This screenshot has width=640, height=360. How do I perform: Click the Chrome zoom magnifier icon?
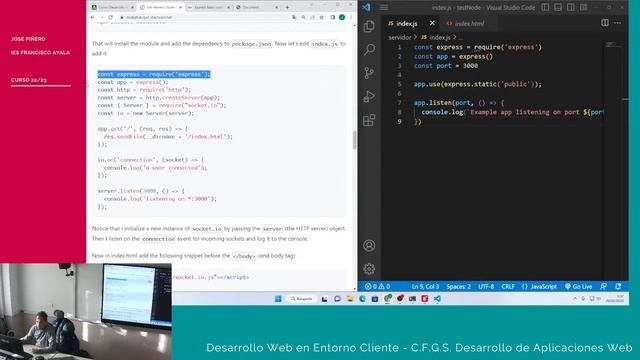(x=304, y=18)
